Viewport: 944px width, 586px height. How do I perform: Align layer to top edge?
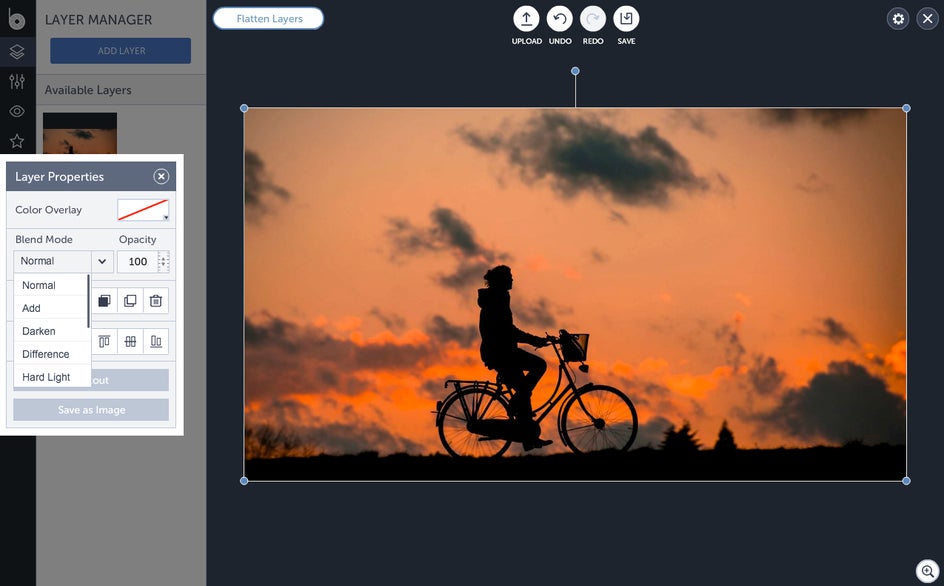point(104,341)
